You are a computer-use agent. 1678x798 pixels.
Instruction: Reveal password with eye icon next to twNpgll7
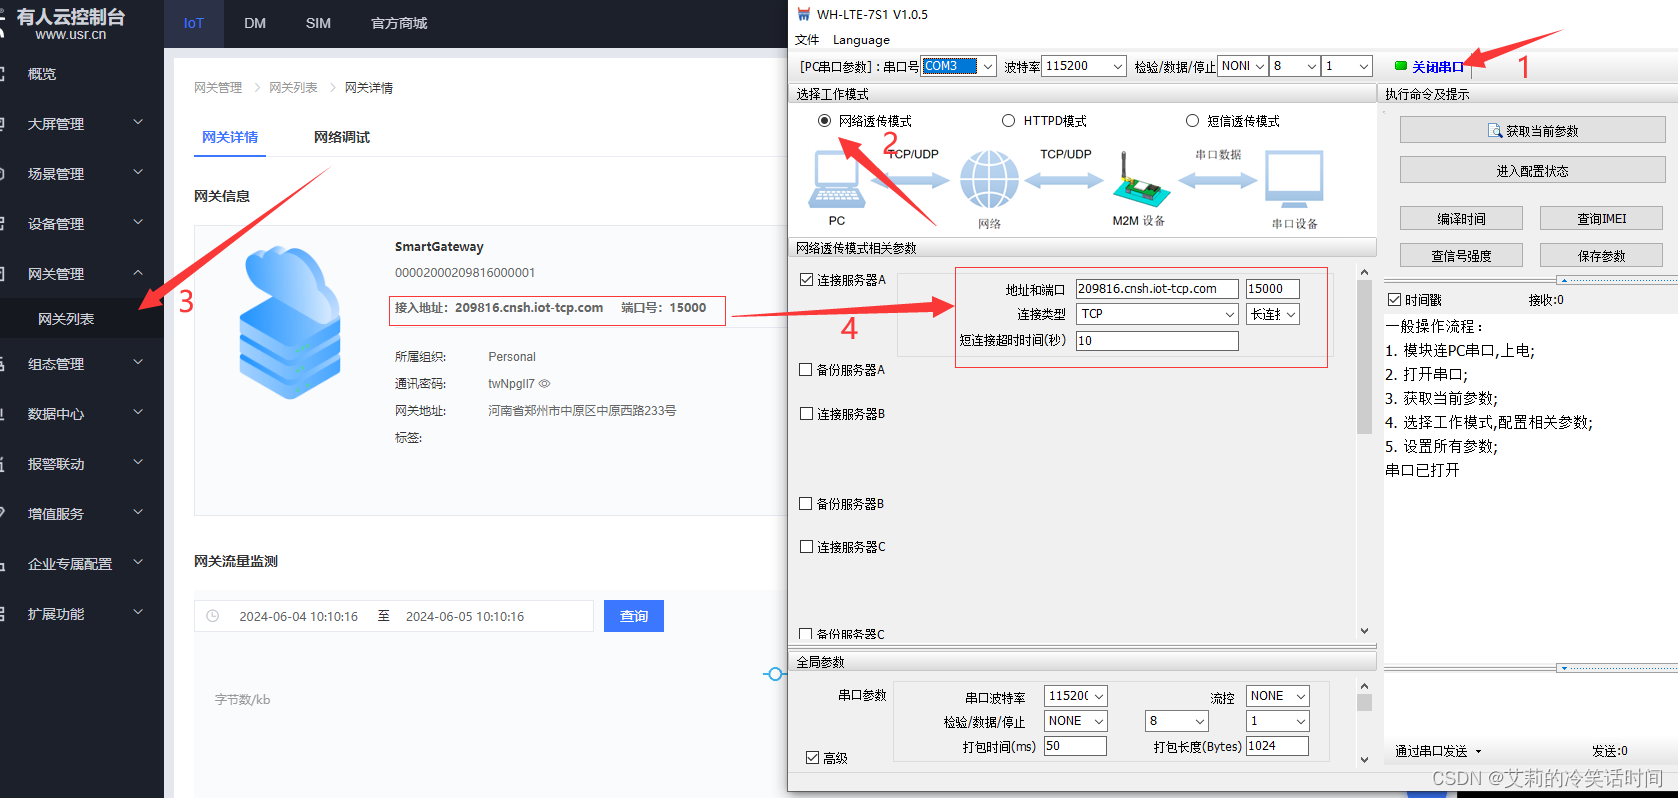[545, 383]
